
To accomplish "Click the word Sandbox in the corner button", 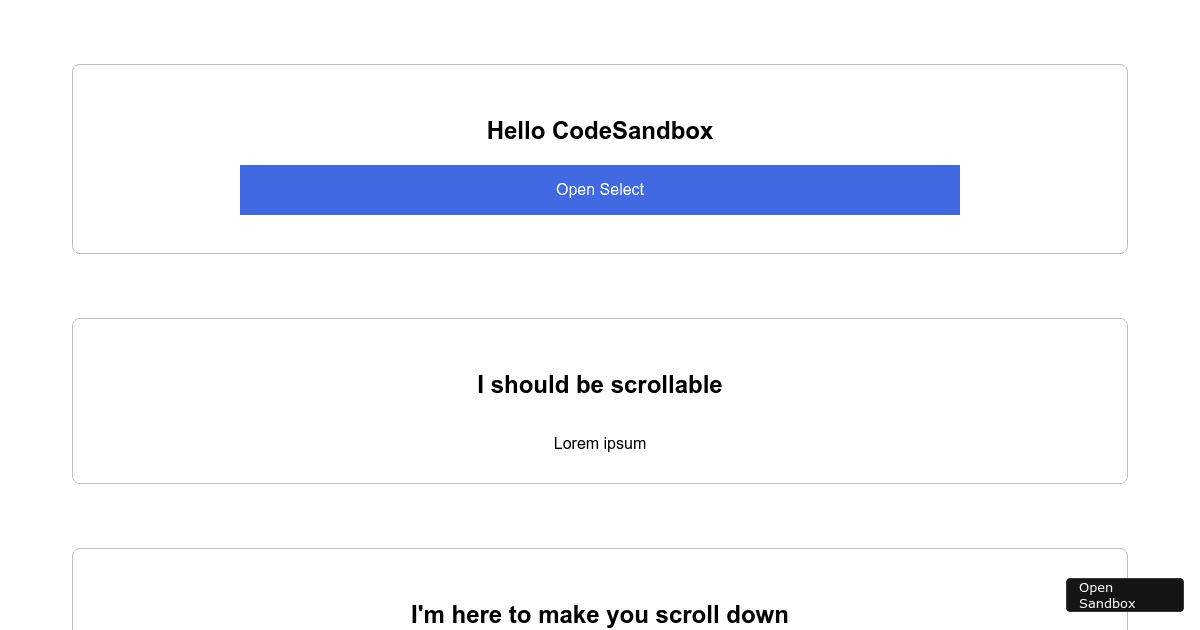I will click(1107, 604).
